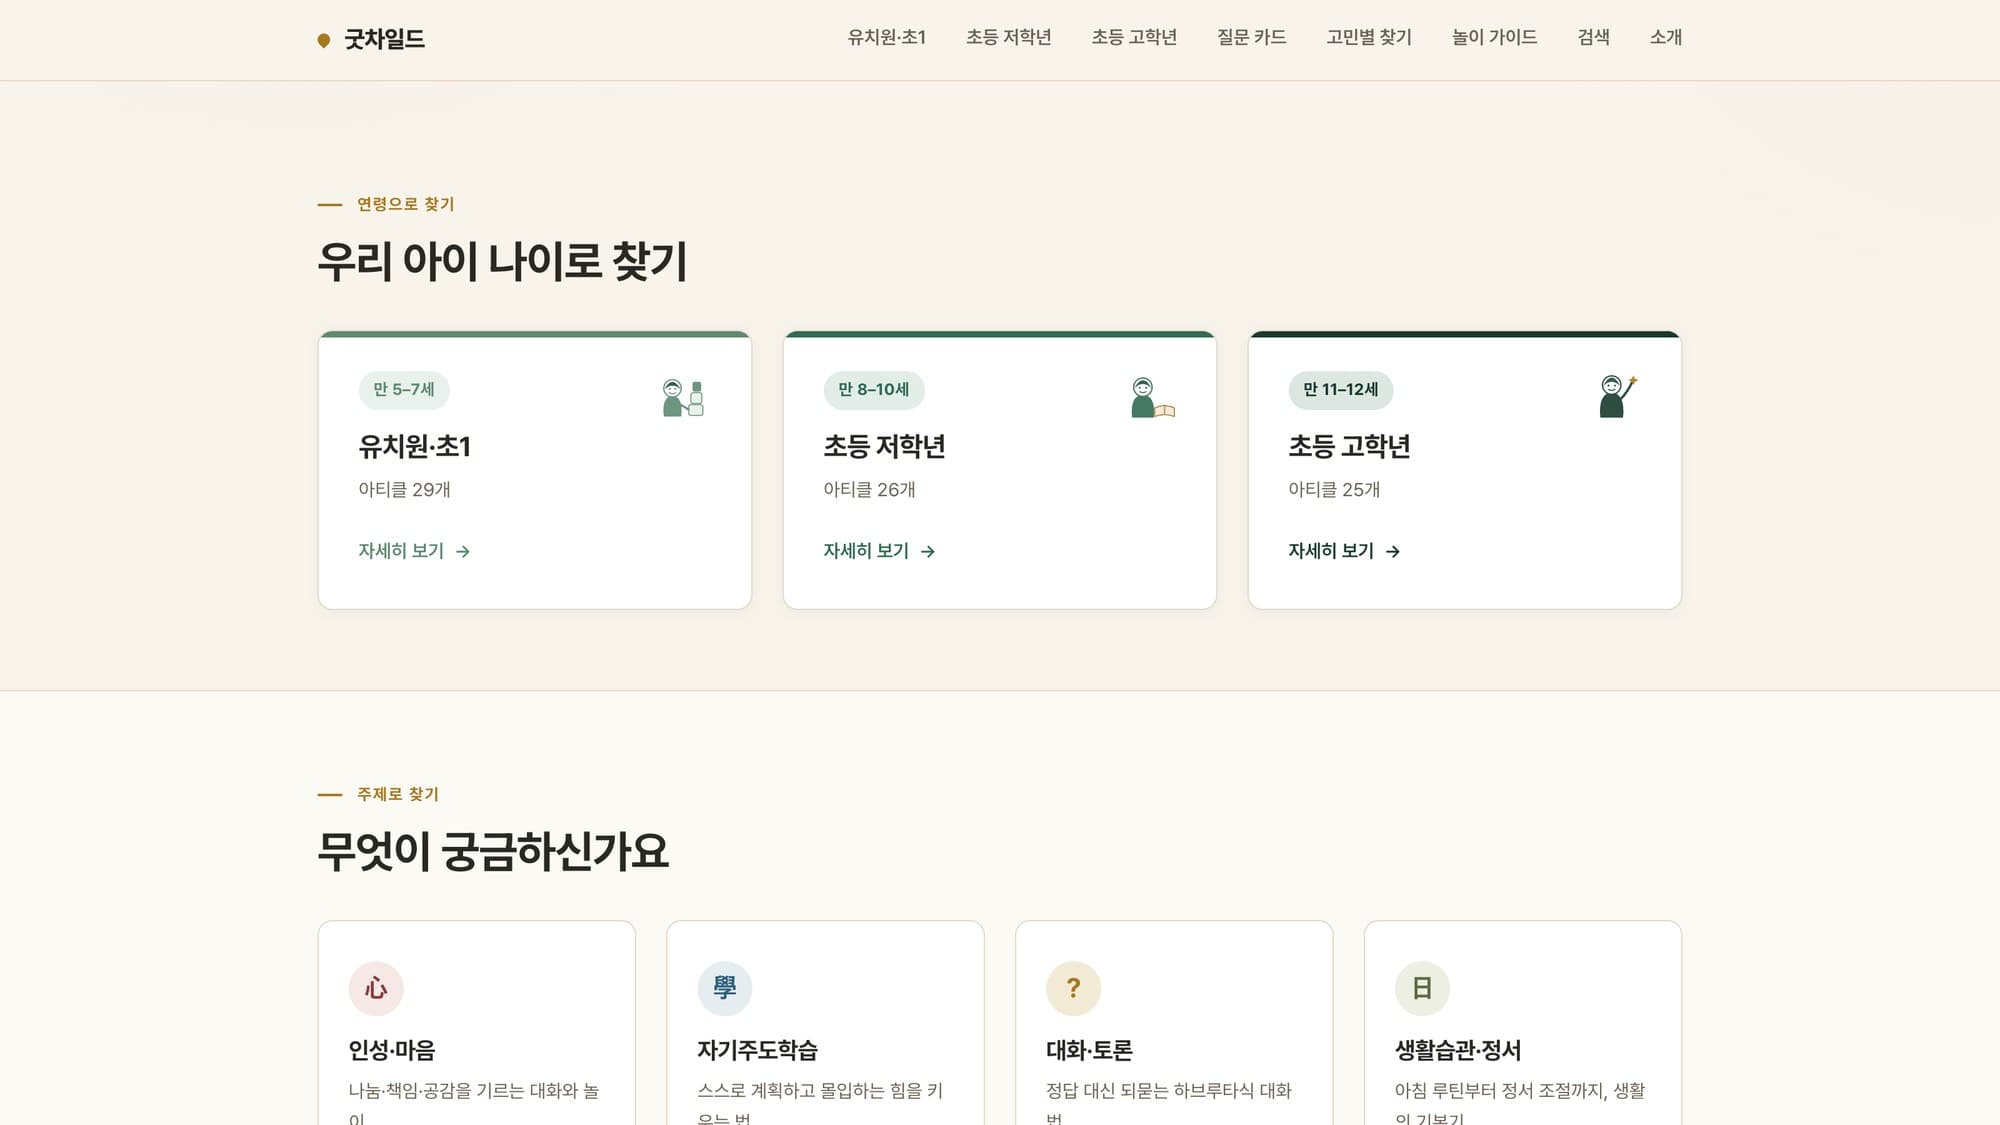Click 자세히 보기 in the 초등 저학년 card

click(879, 551)
